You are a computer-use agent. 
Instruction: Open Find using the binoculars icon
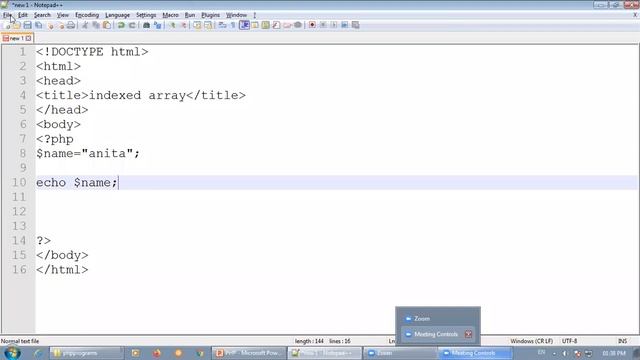click(146, 25)
